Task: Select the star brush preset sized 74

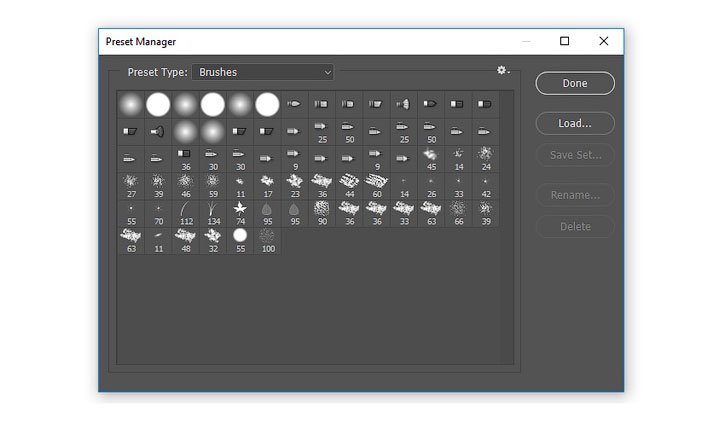Action: click(240, 213)
